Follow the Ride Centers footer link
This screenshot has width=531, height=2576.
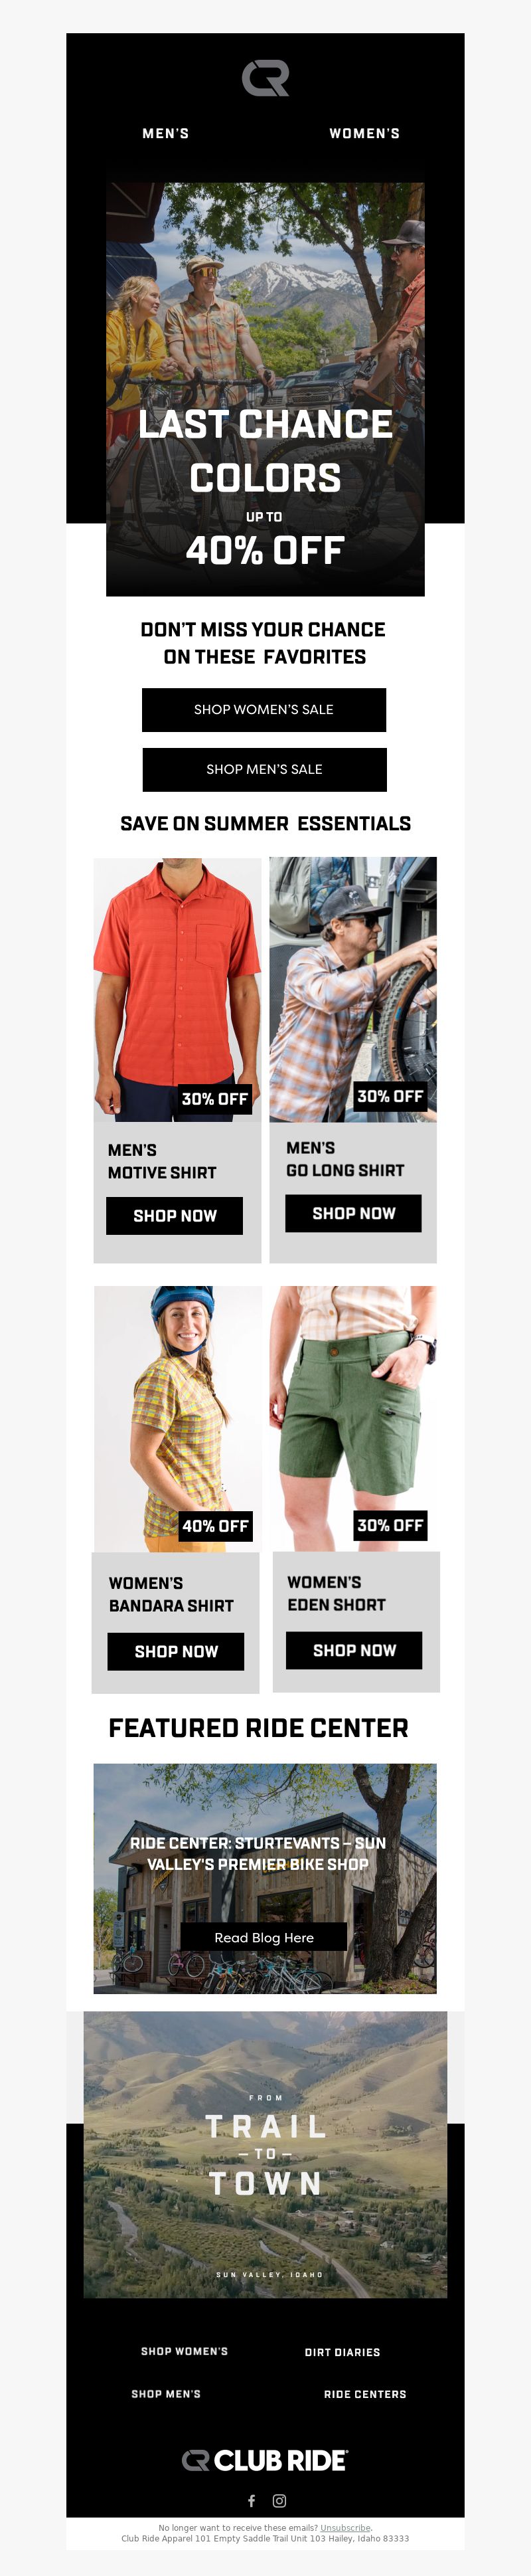[365, 2394]
